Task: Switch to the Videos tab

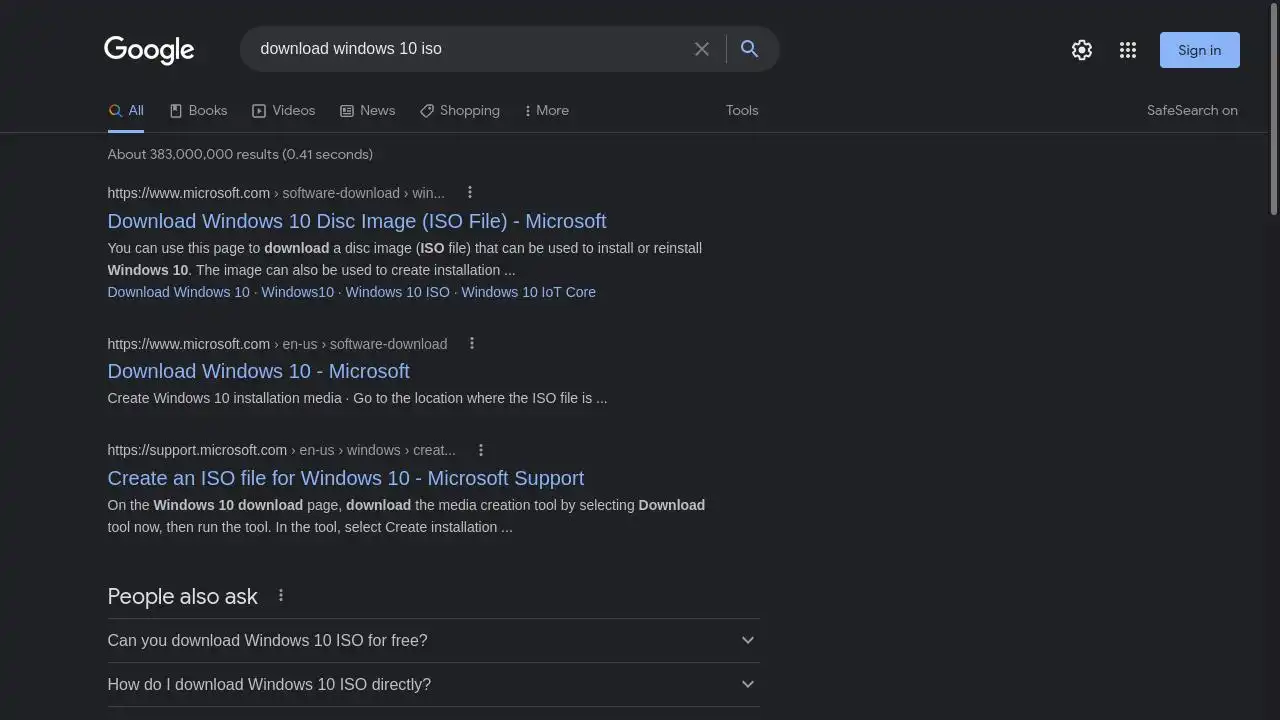Action: pos(284,111)
